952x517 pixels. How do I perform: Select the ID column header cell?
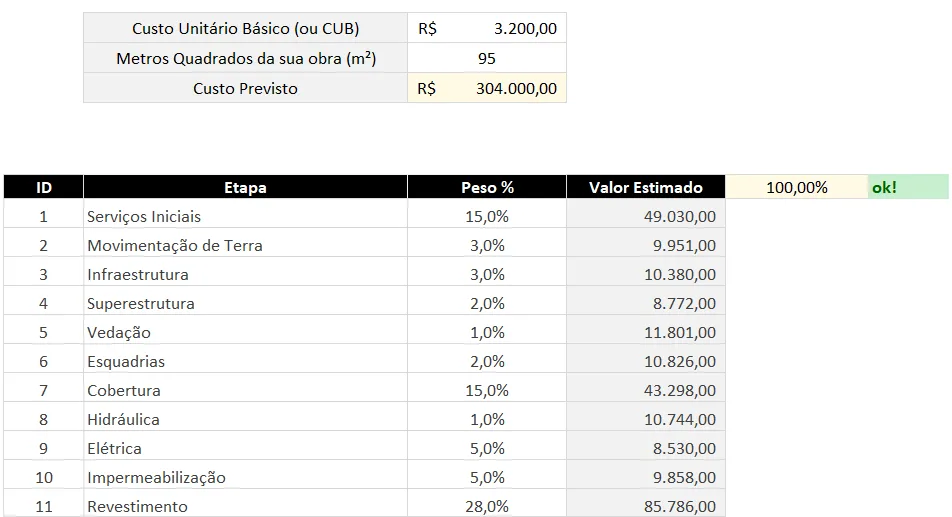click(x=44, y=188)
